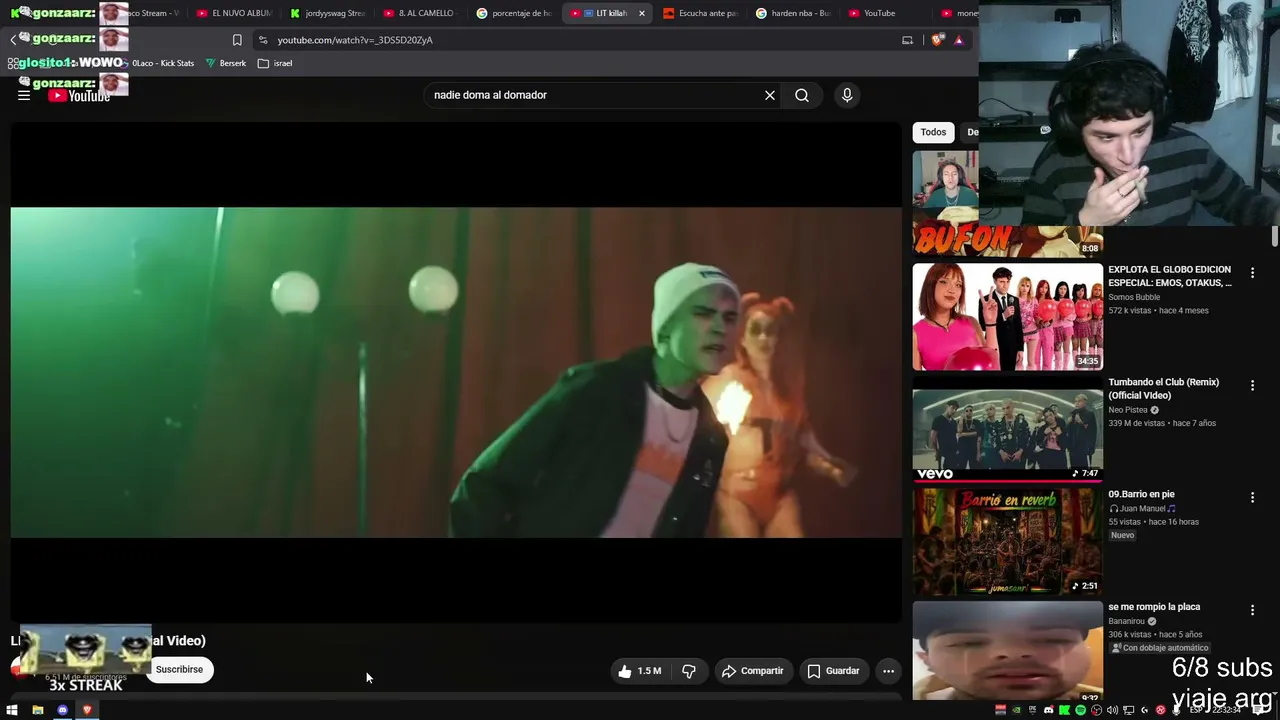Screen dimensions: 1280x720
Task: Open the '09.Barrio en pie' title link
Action: (1141, 494)
